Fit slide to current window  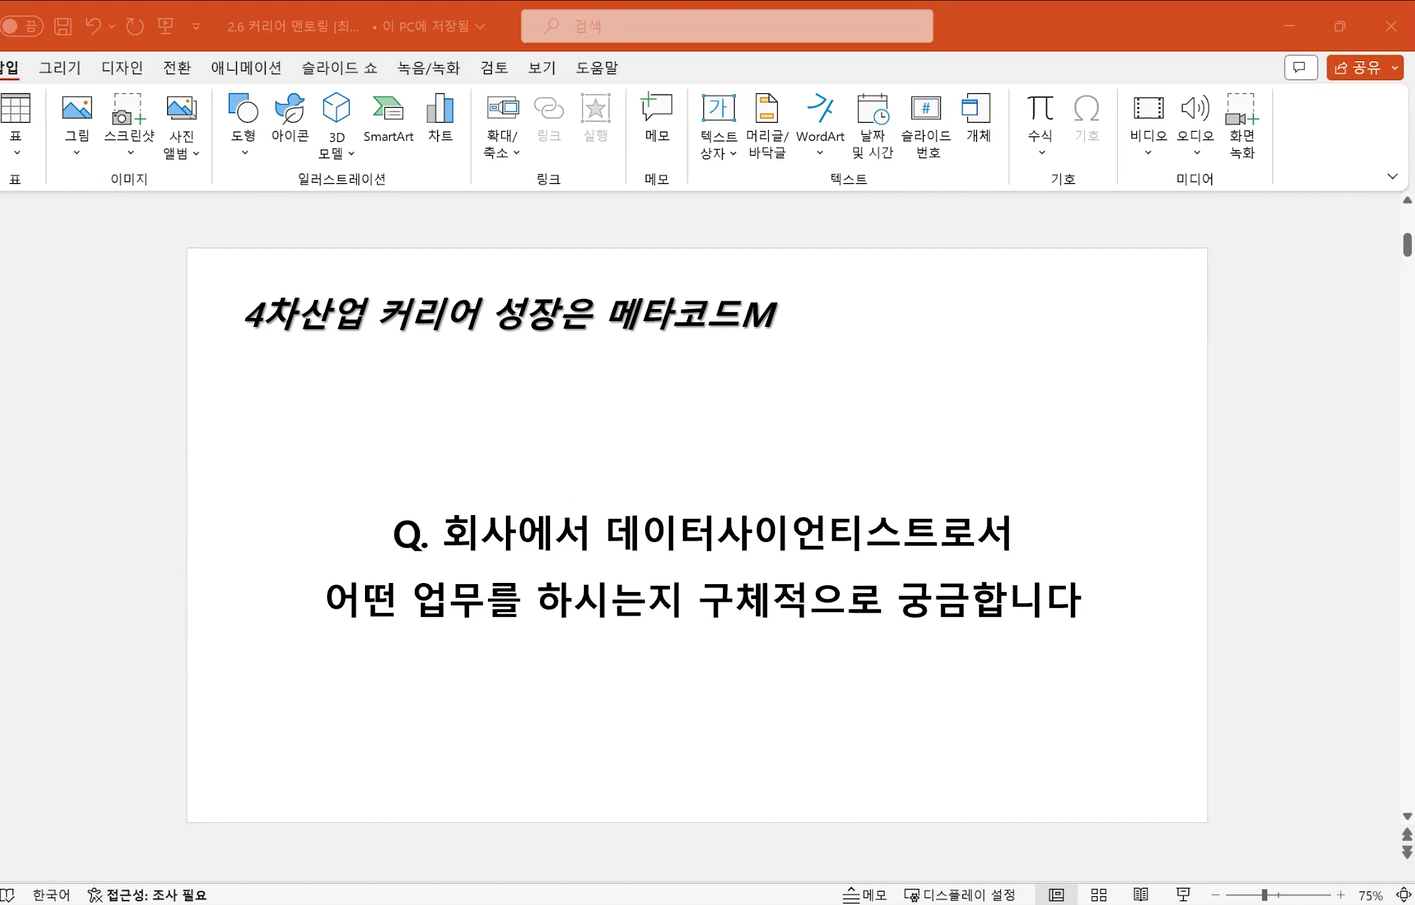click(1403, 895)
